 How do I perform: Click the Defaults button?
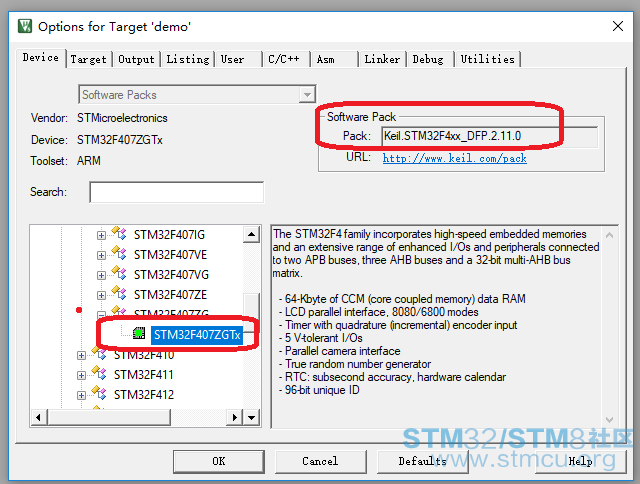pyautogui.click(x=422, y=462)
